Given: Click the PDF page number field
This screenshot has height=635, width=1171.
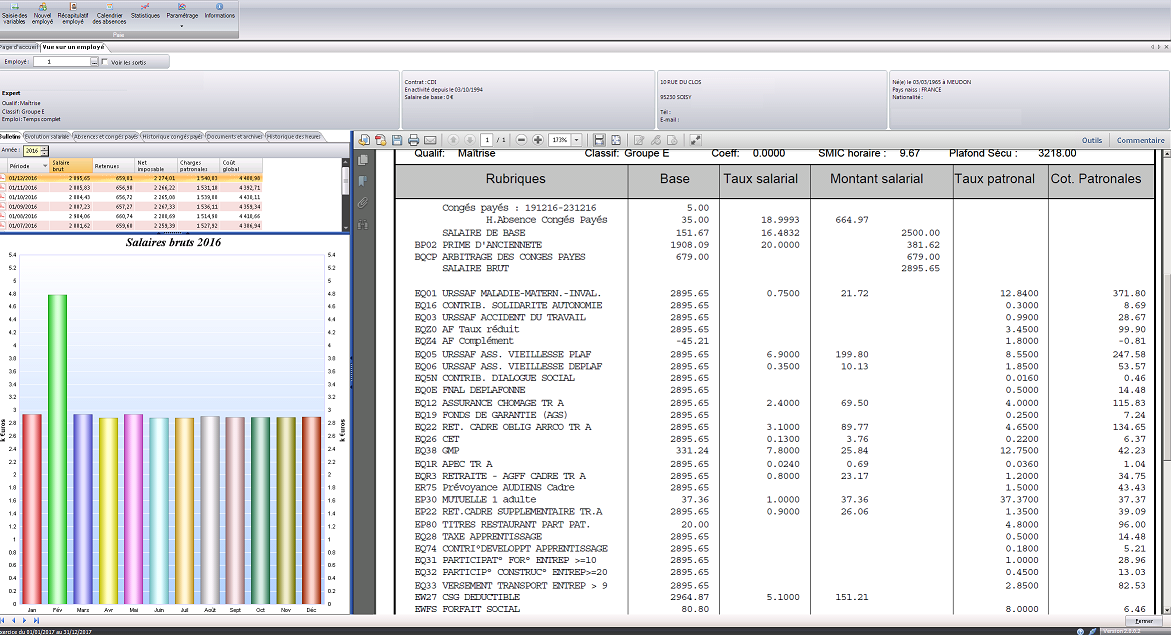Looking at the screenshot, I should [x=487, y=140].
